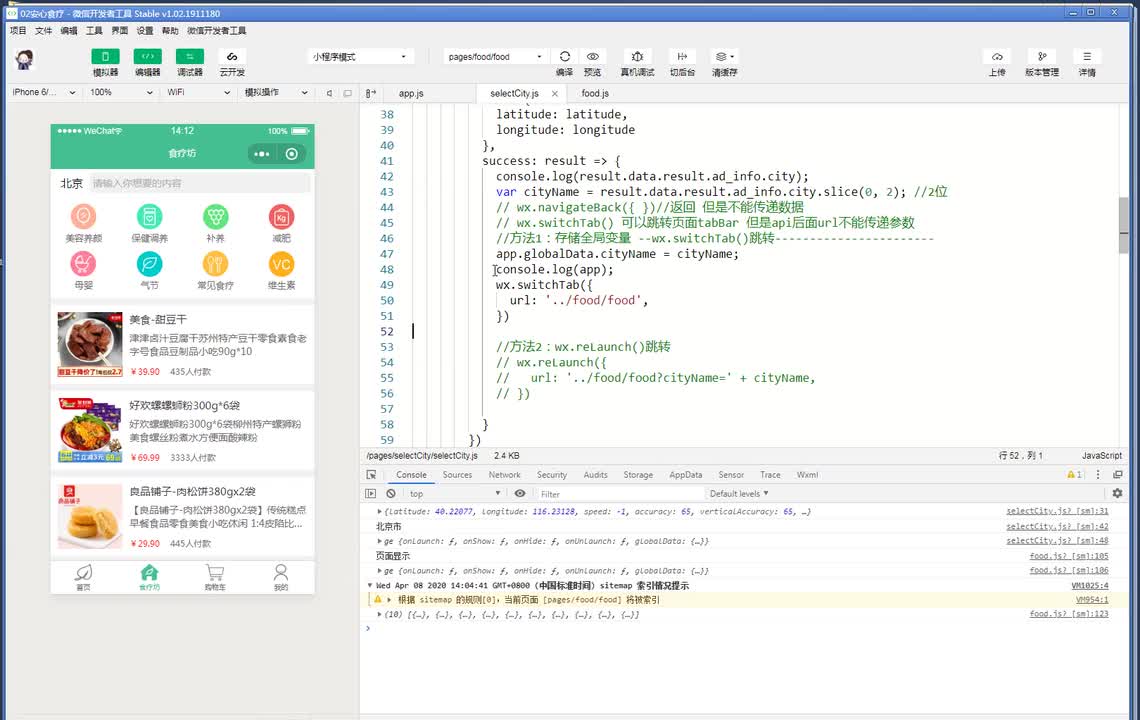
Task: Click the upload cloud icon
Action: 997,57
